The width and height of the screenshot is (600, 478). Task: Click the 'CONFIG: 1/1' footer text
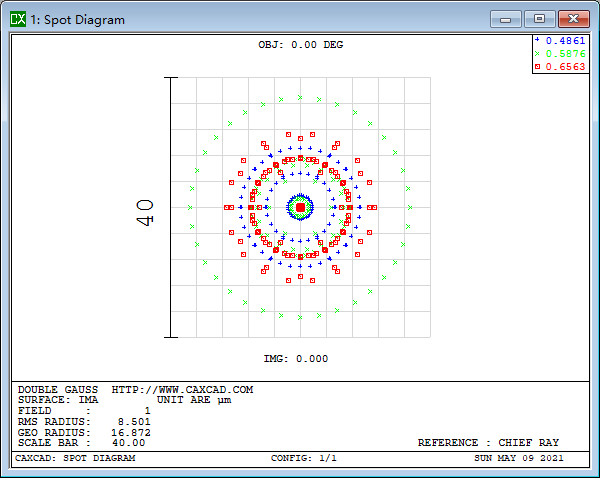tap(304, 458)
